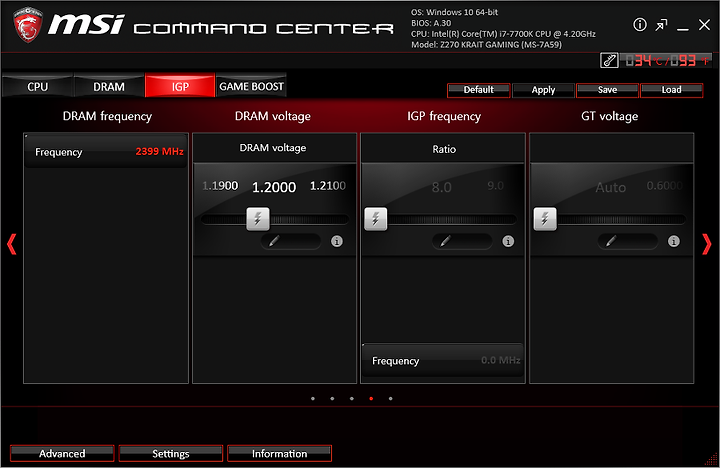This screenshot has height=468, width=720.
Task: Select the 9.0 IGP ratio value
Action: tap(495, 186)
